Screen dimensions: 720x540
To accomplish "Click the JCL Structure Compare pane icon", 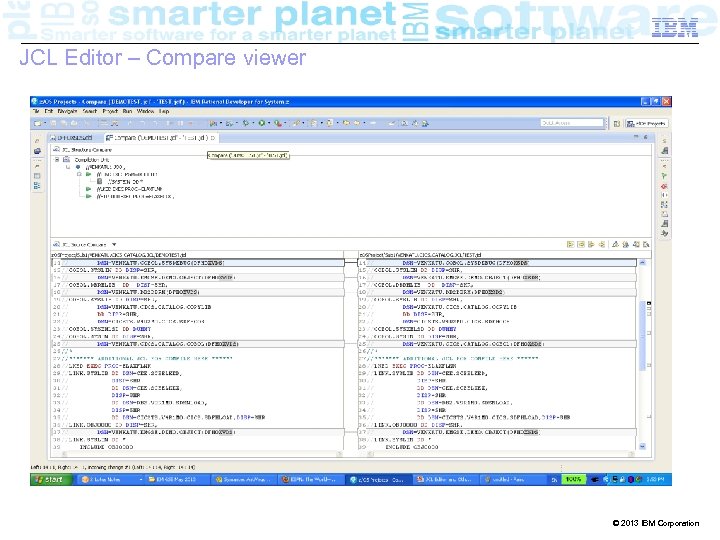I will pos(56,150).
